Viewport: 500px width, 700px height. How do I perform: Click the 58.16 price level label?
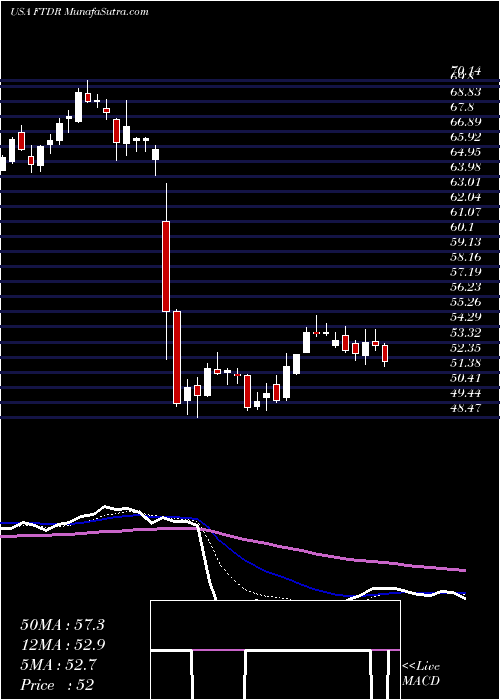click(466, 257)
